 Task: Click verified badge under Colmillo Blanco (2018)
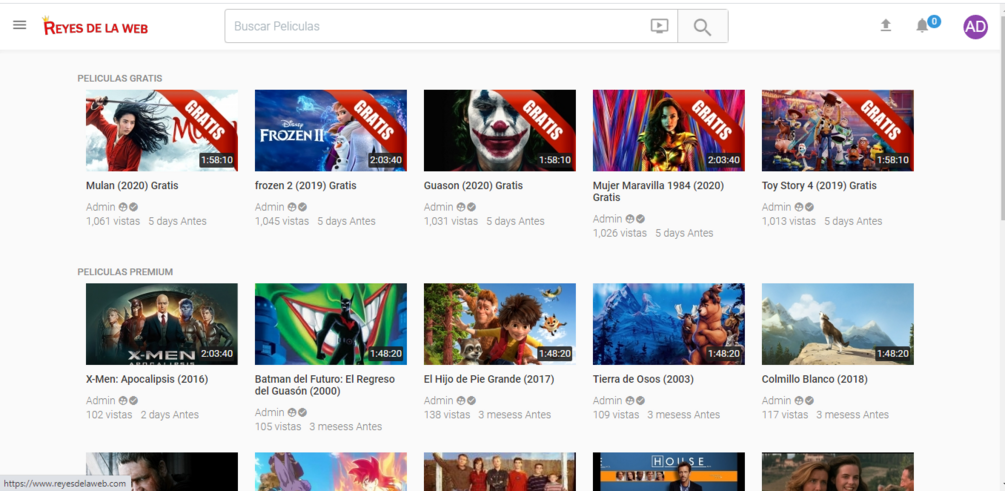click(810, 401)
